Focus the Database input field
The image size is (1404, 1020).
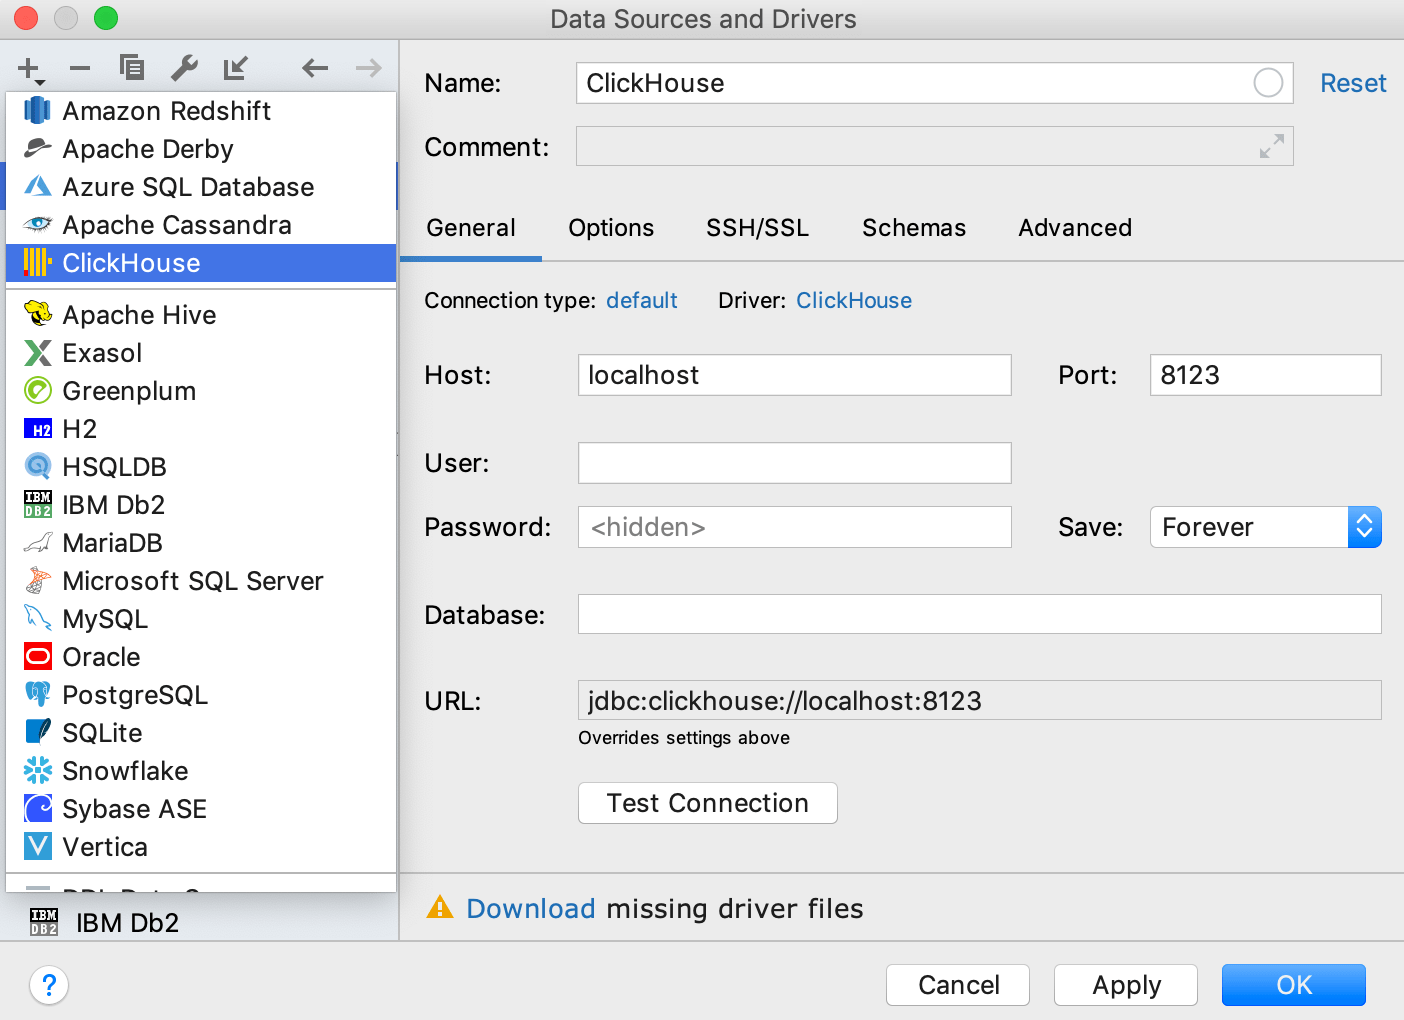[x=980, y=614]
